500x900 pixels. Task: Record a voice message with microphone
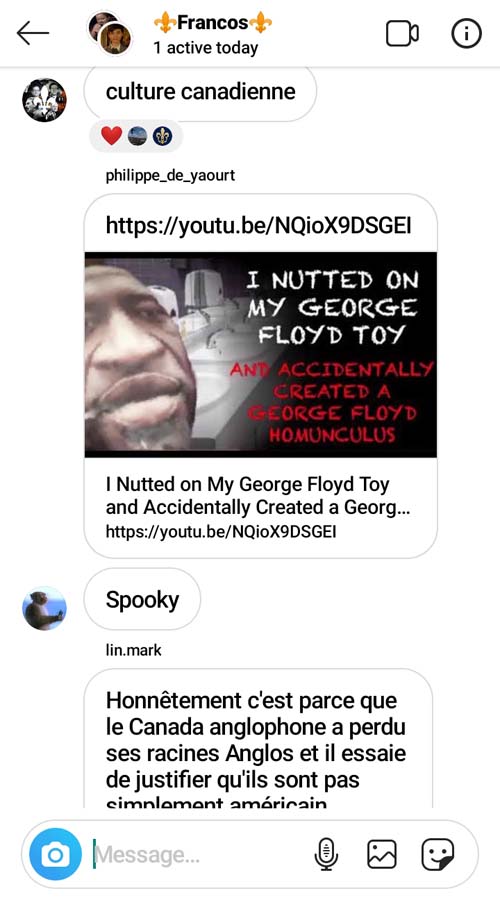pos(326,854)
